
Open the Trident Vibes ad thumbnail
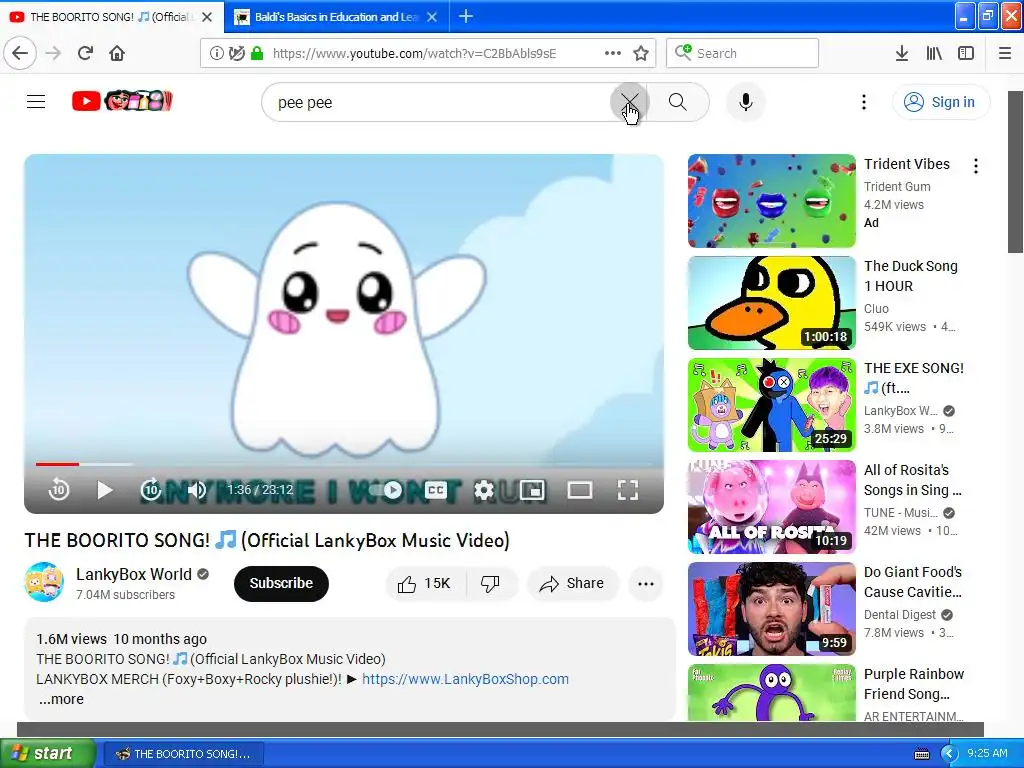[x=771, y=201]
